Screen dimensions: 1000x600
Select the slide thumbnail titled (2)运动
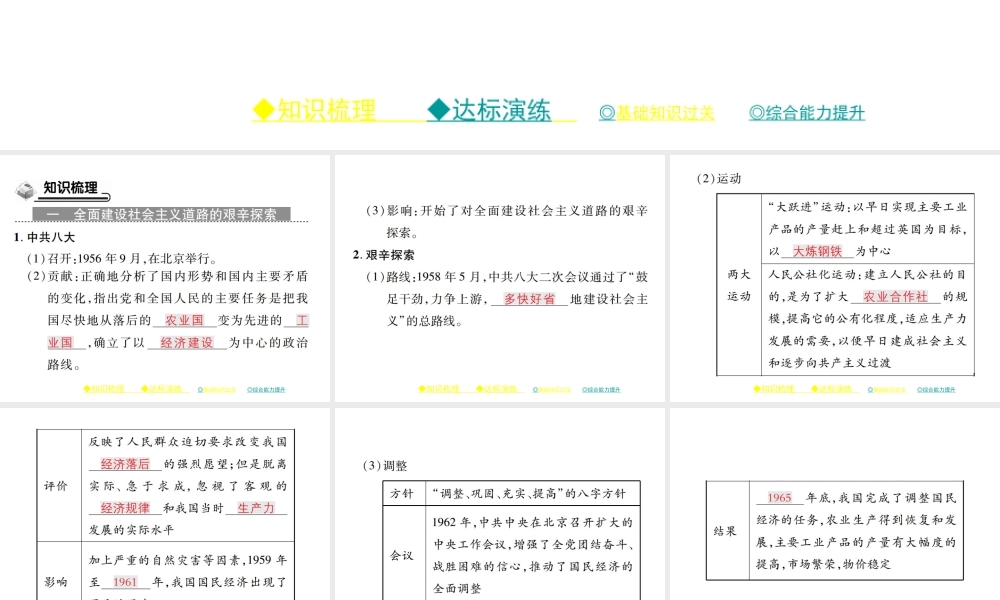(x=835, y=279)
